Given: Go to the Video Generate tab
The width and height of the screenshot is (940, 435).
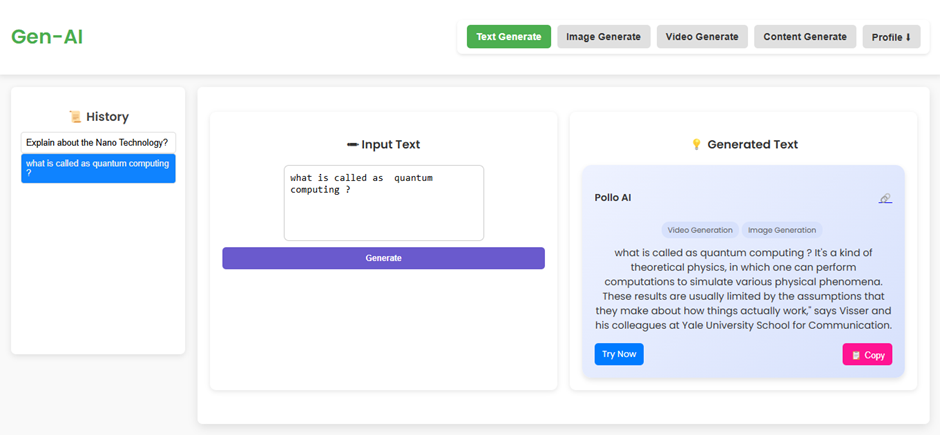Looking at the screenshot, I should 702,37.
